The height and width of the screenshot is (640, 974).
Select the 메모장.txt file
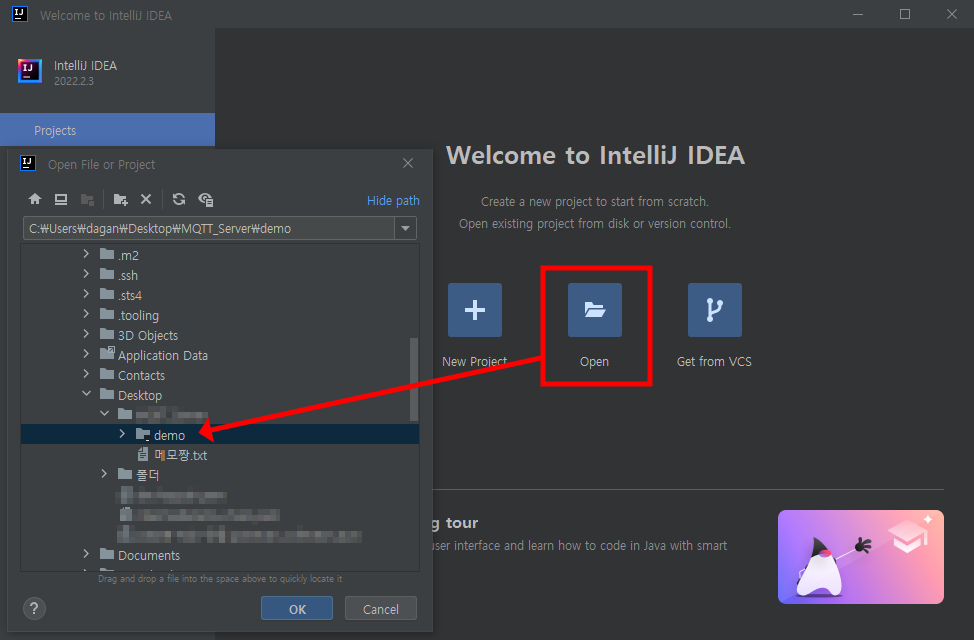point(173,455)
